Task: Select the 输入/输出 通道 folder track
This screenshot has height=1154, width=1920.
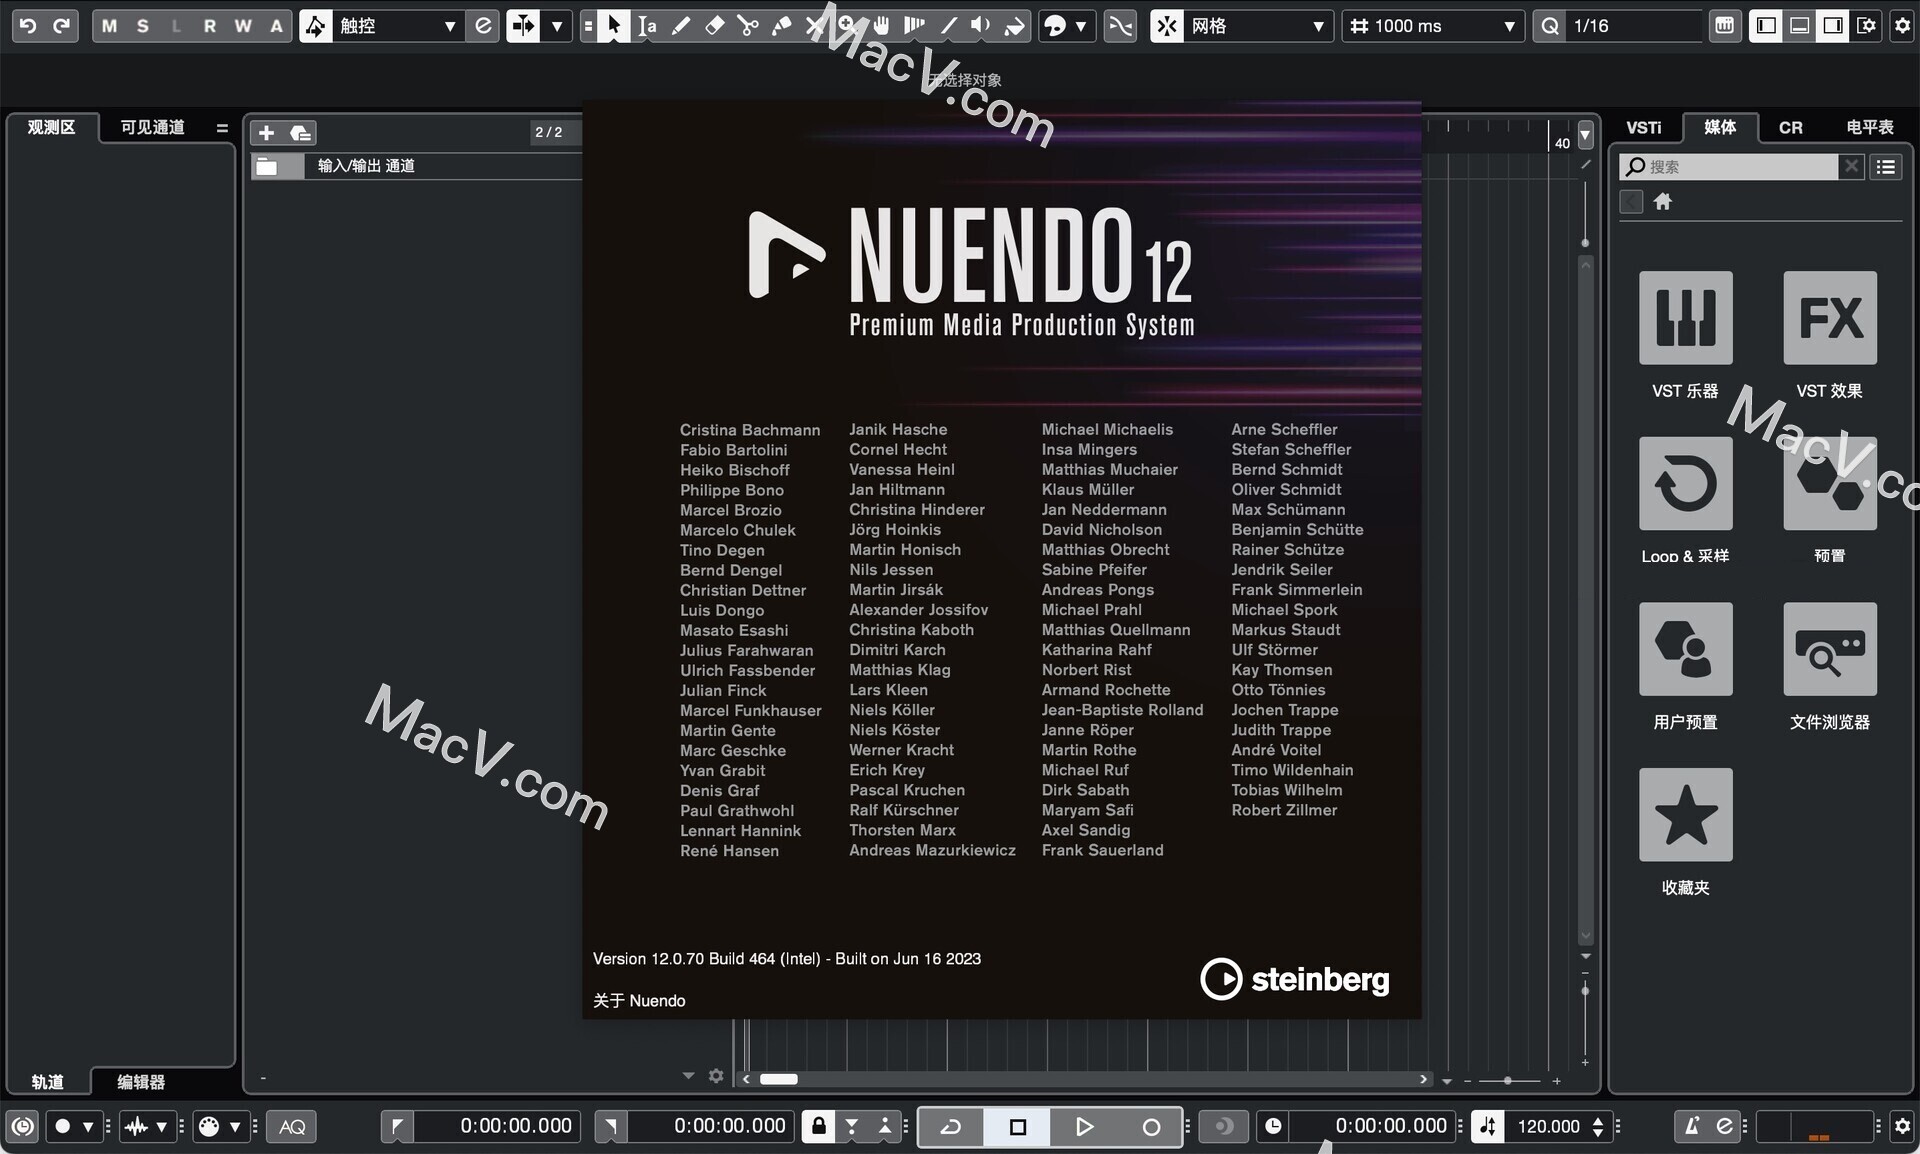Action: pyautogui.click(x=417, y=166)
